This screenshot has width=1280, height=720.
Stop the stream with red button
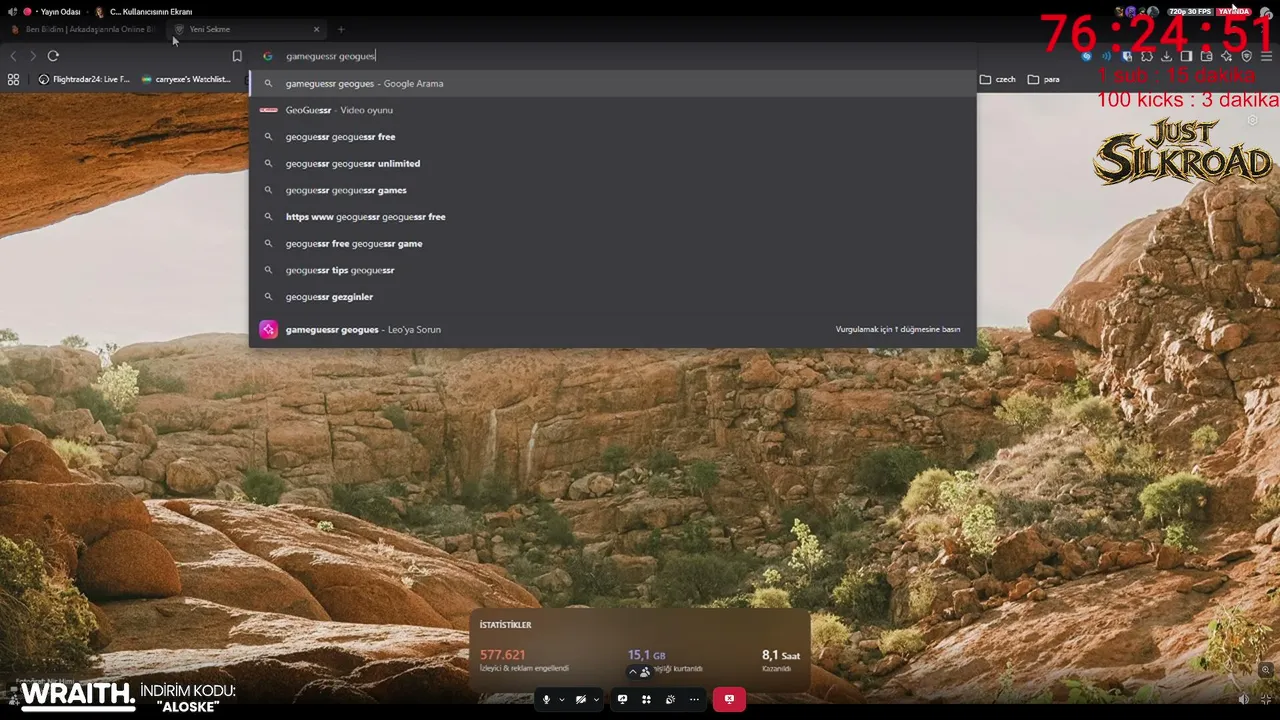(729, 699)
